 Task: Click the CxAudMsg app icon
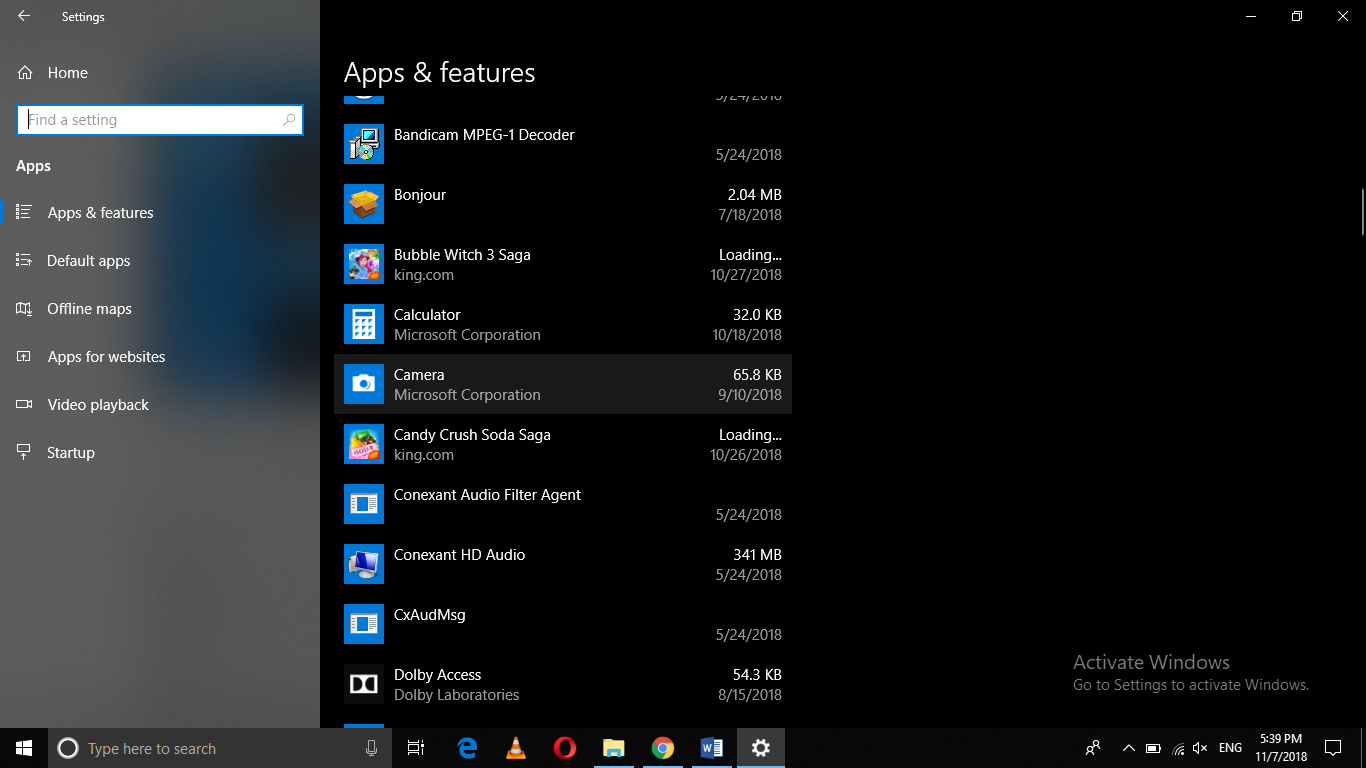[x=364, y=624]
